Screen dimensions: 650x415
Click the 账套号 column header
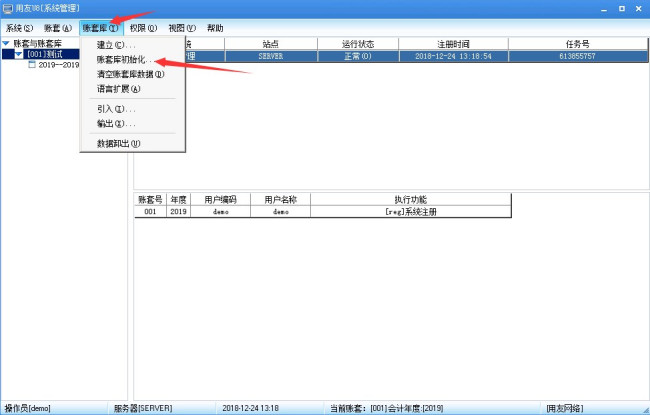tap(150, 199)
